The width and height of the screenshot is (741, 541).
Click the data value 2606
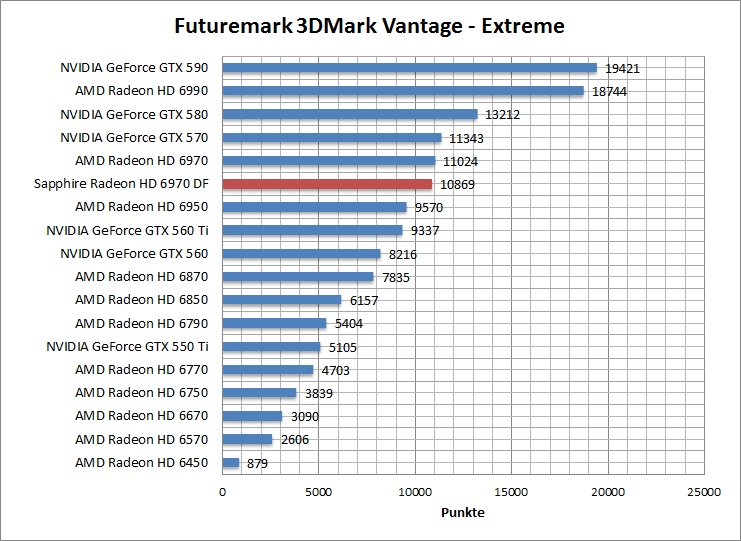coord(295,440)
